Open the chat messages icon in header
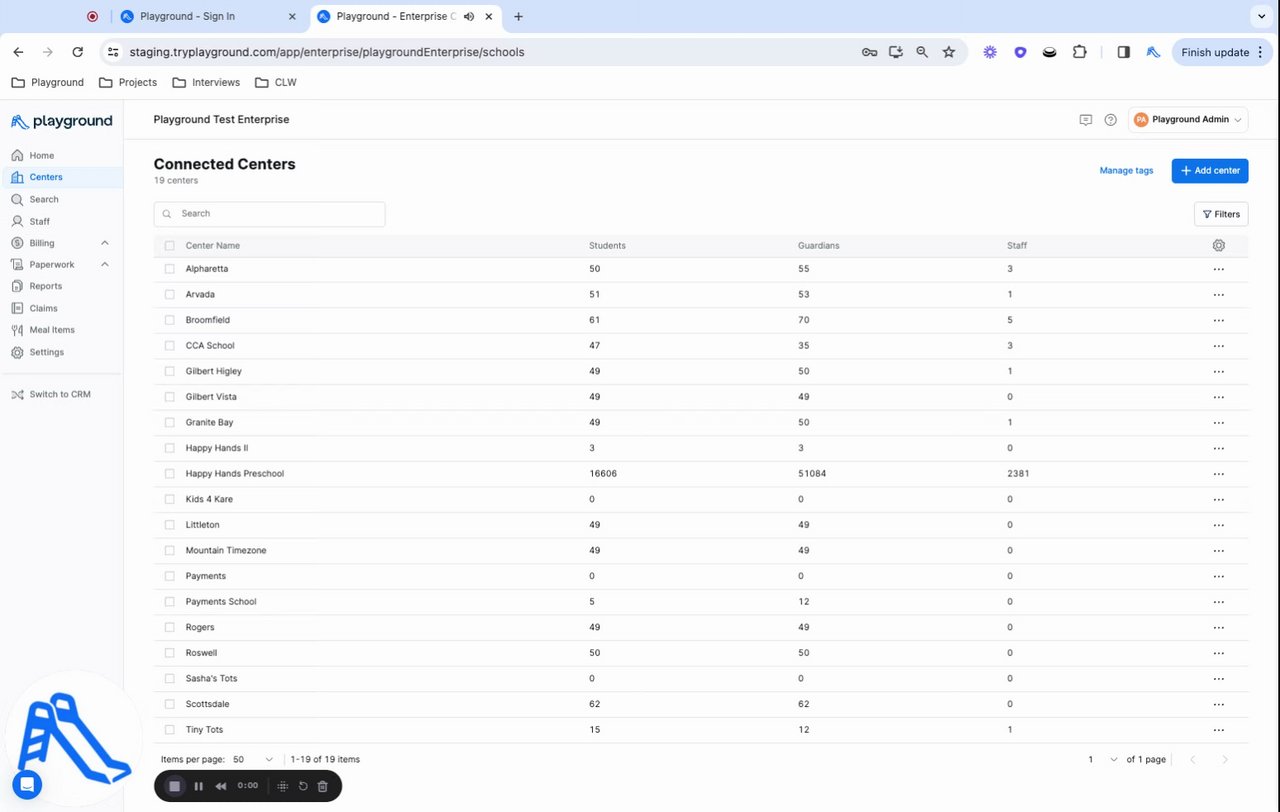1280x812 pixels. [x=1085, y=120]
